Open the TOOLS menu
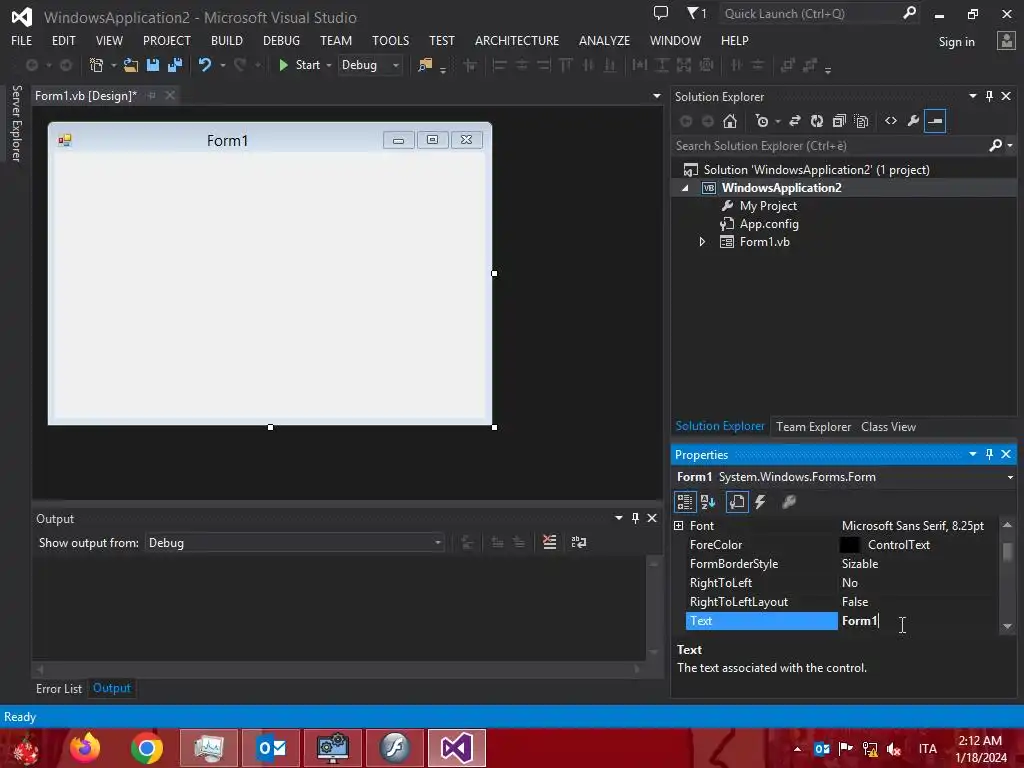 391,40
